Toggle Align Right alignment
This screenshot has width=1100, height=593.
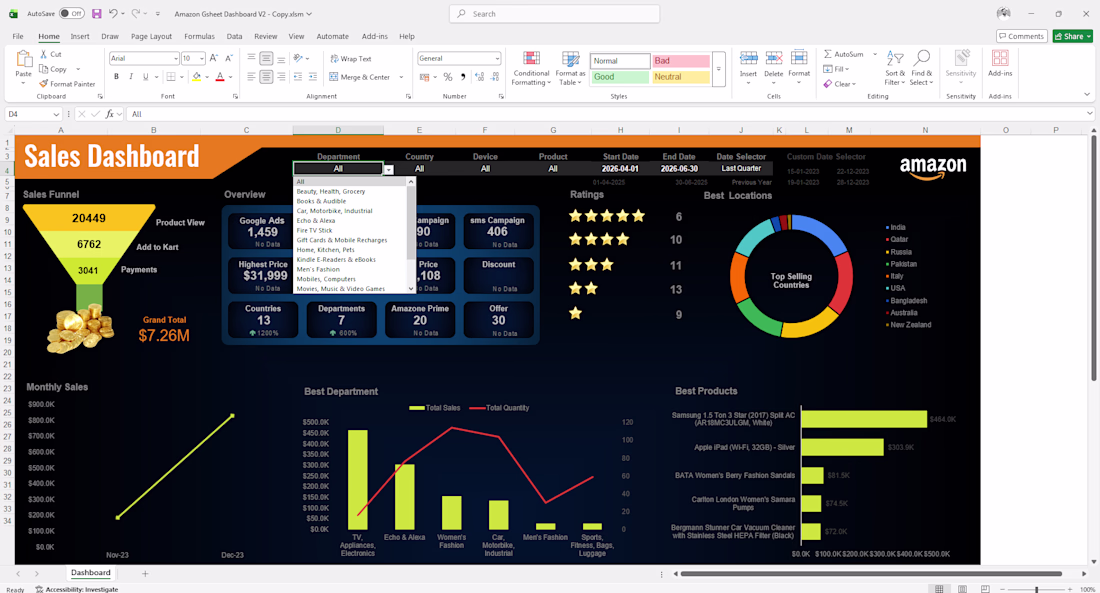point(281,77)
